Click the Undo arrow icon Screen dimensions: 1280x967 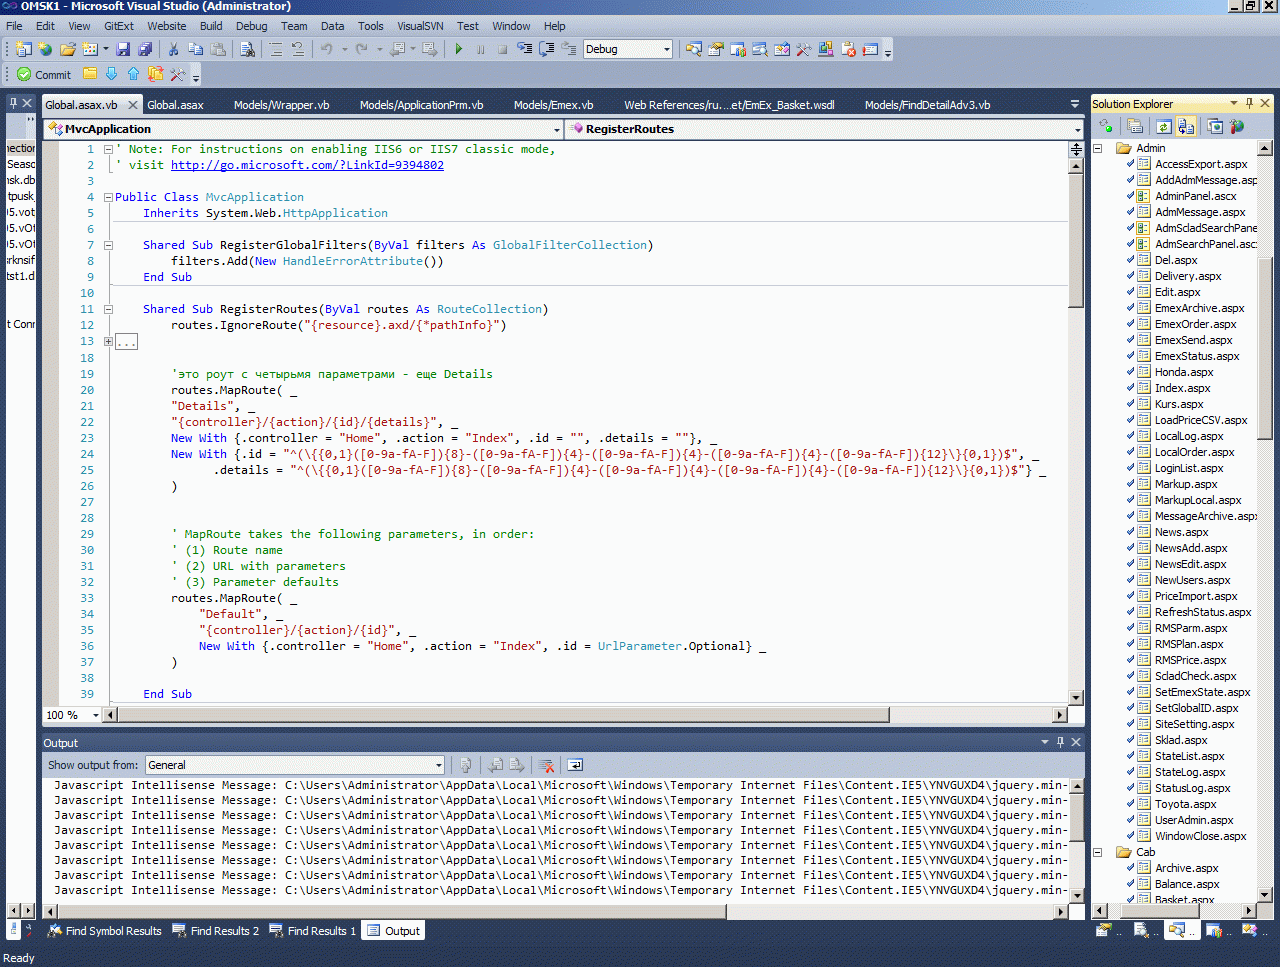(327, 49)
